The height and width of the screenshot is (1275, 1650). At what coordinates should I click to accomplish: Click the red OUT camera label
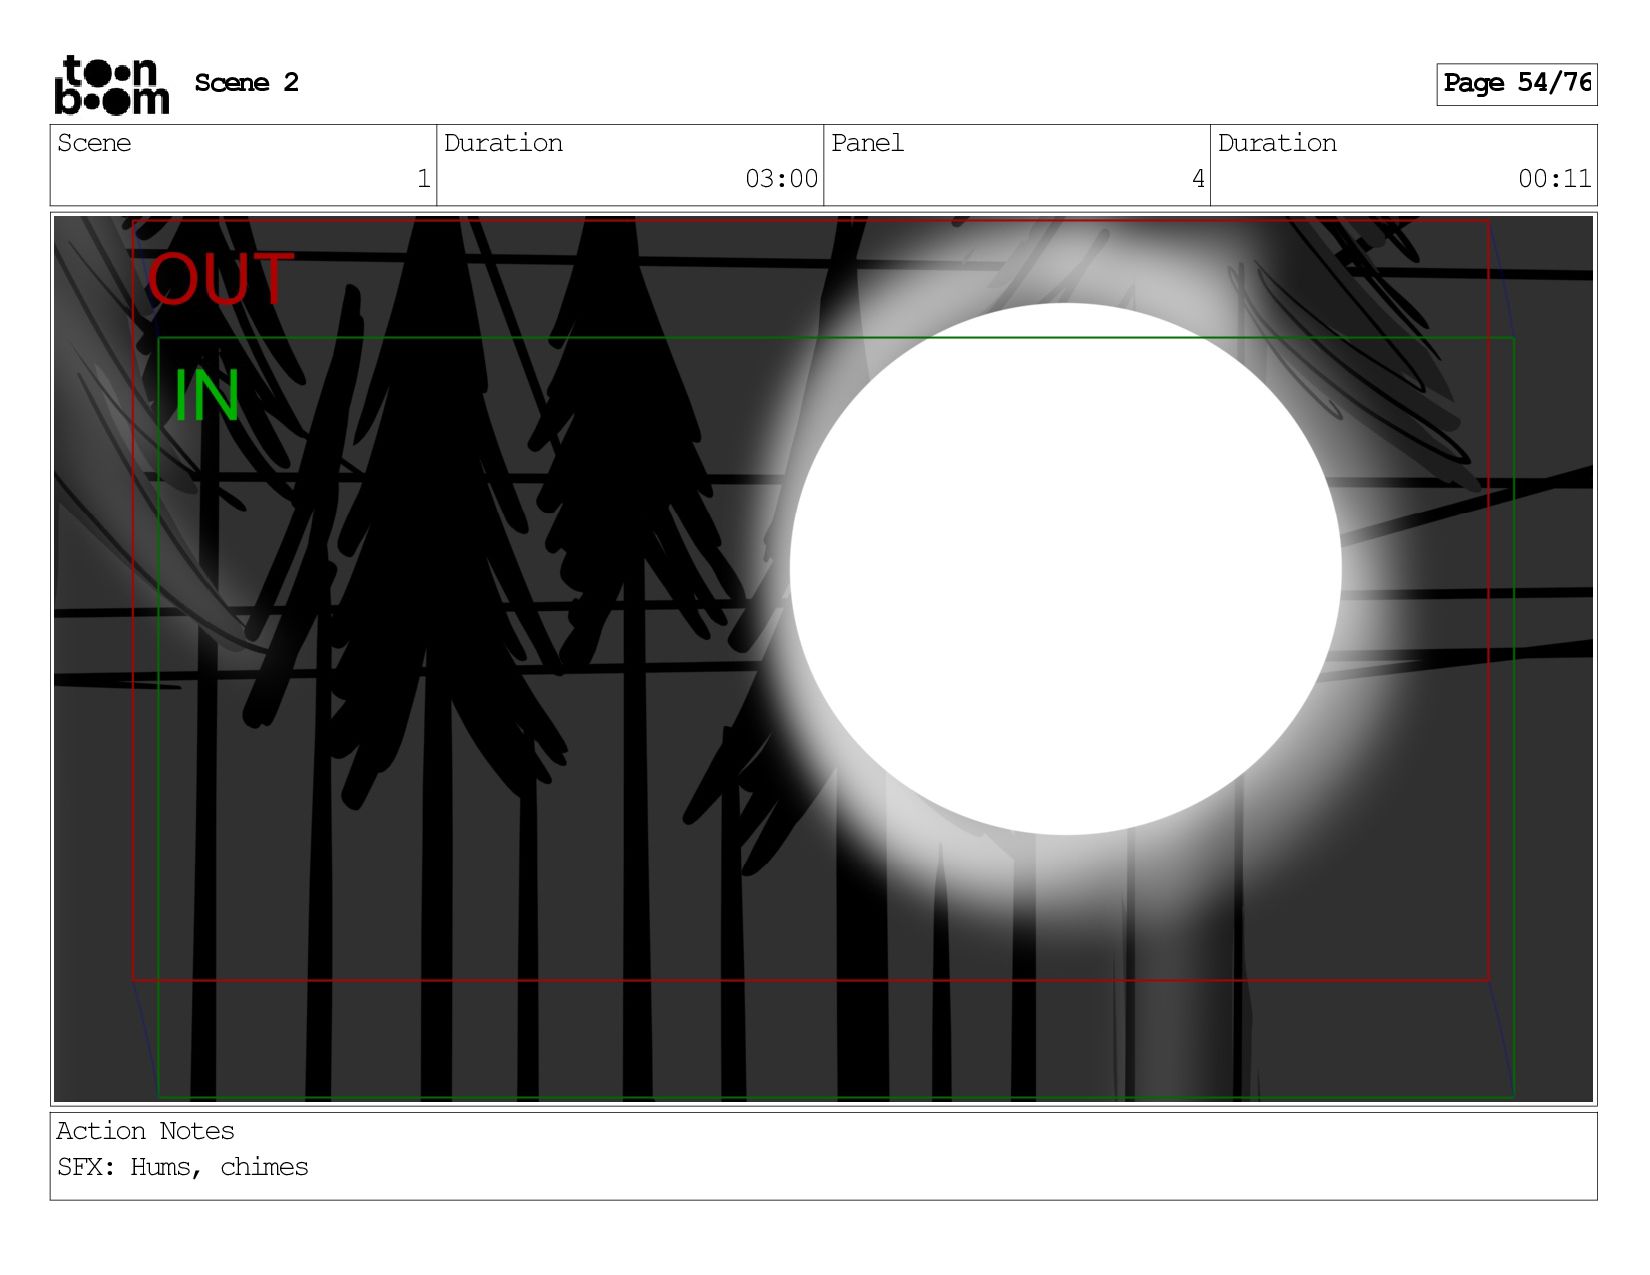point(221,279)
